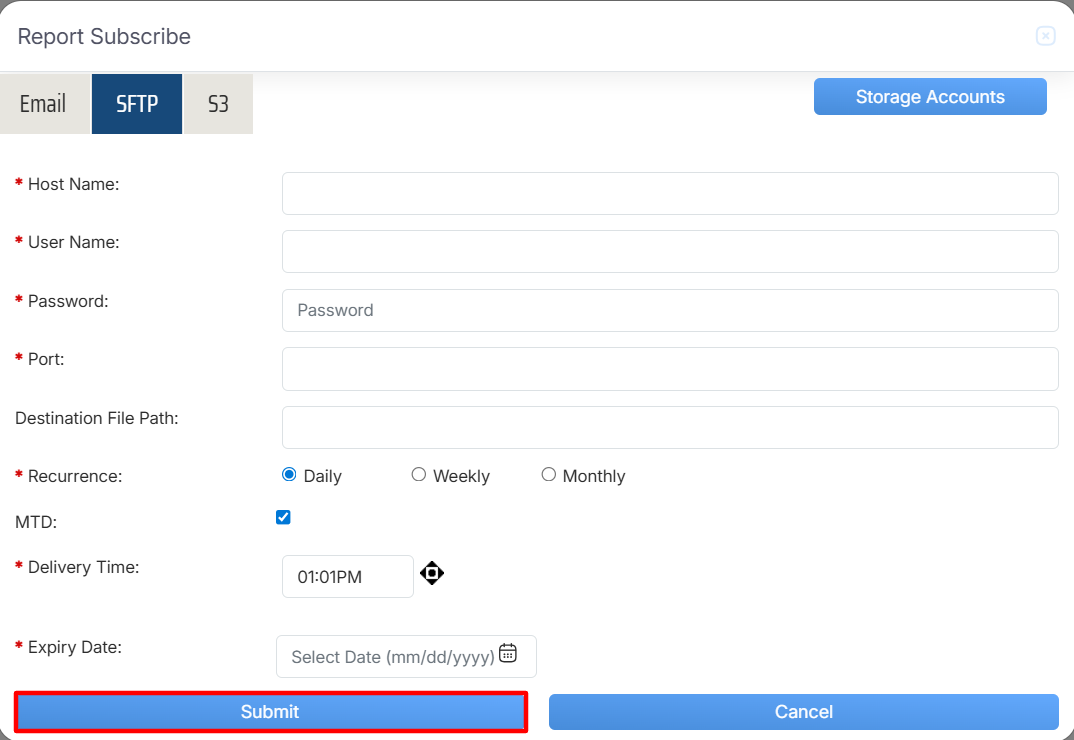Open the S3 tab
Viewport: 1074px width, 740px height.
click(218, 104)
